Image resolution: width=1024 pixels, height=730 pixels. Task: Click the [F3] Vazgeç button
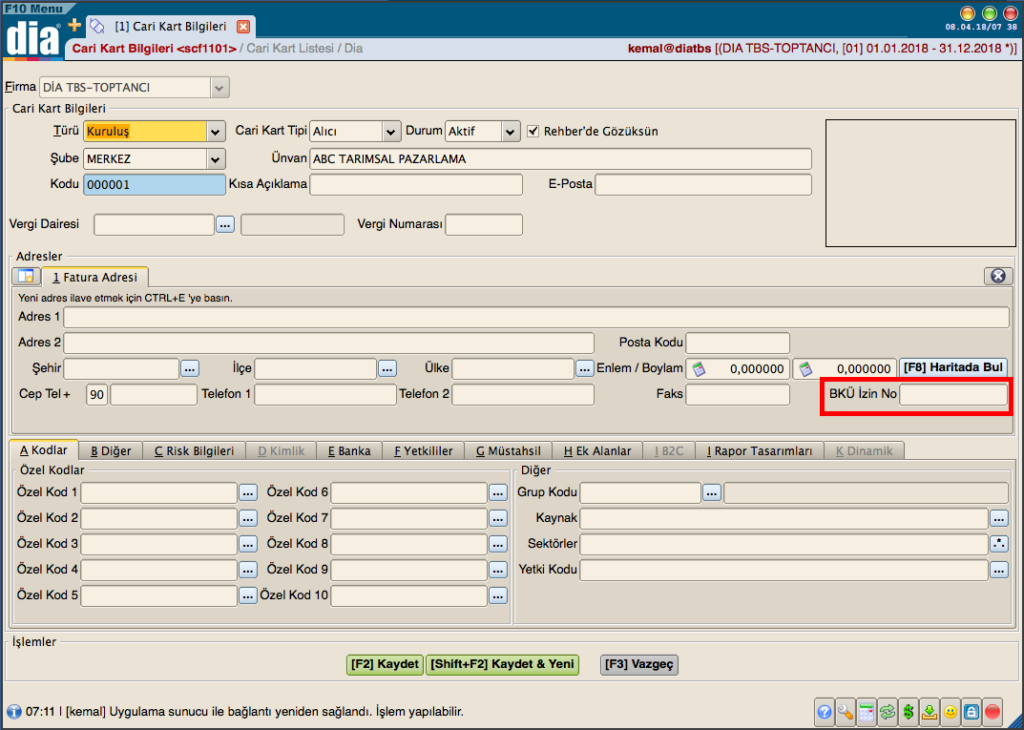coord(639,664)
